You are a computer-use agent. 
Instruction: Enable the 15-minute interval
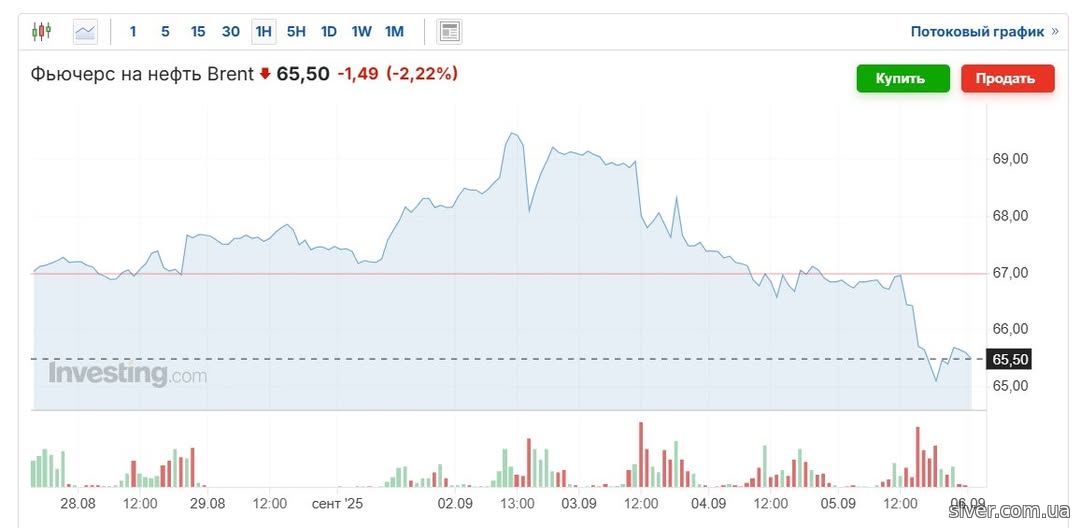point(198,32)
